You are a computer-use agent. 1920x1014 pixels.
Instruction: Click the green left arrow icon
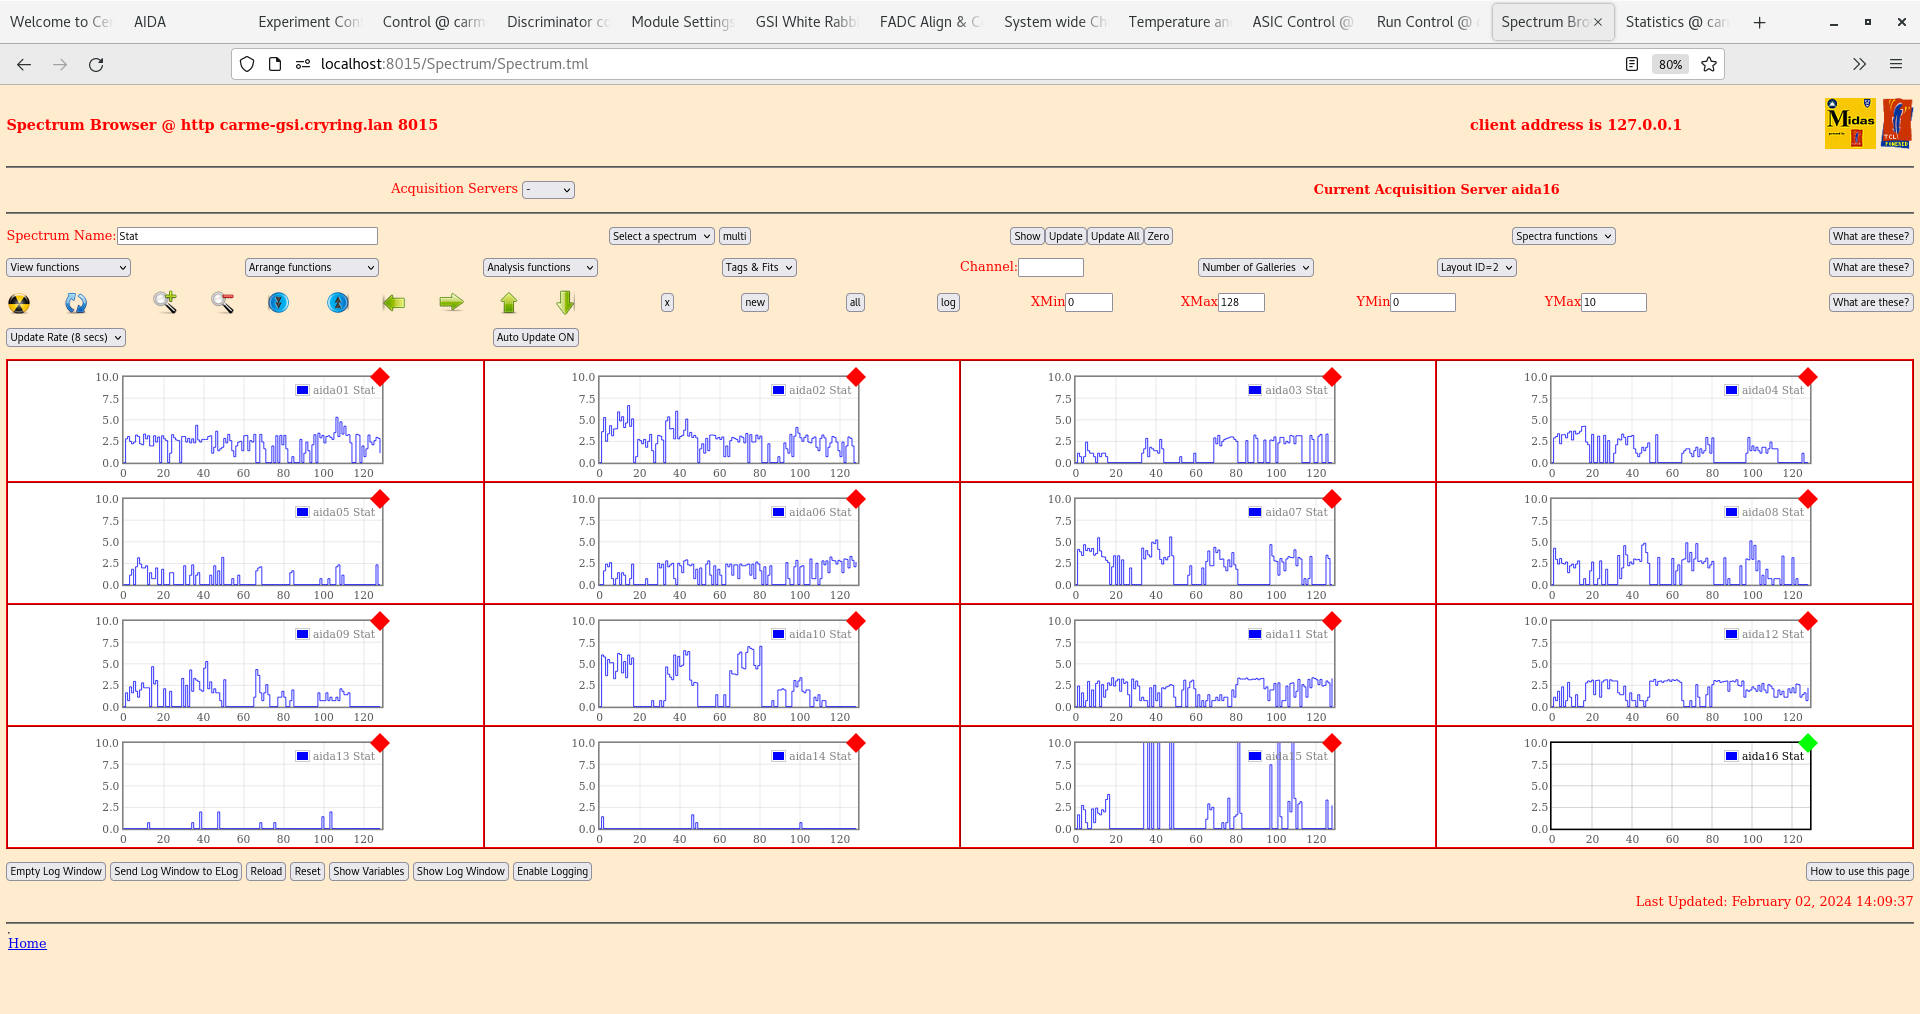point(394,302)
